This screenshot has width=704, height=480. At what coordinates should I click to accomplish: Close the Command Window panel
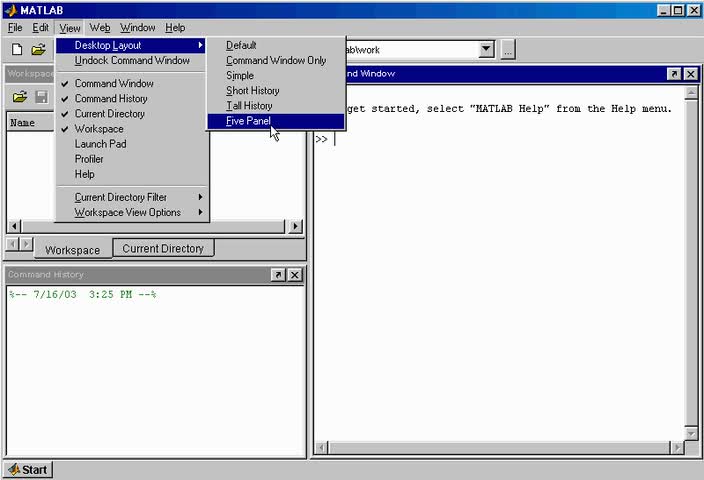click(691, 74)
